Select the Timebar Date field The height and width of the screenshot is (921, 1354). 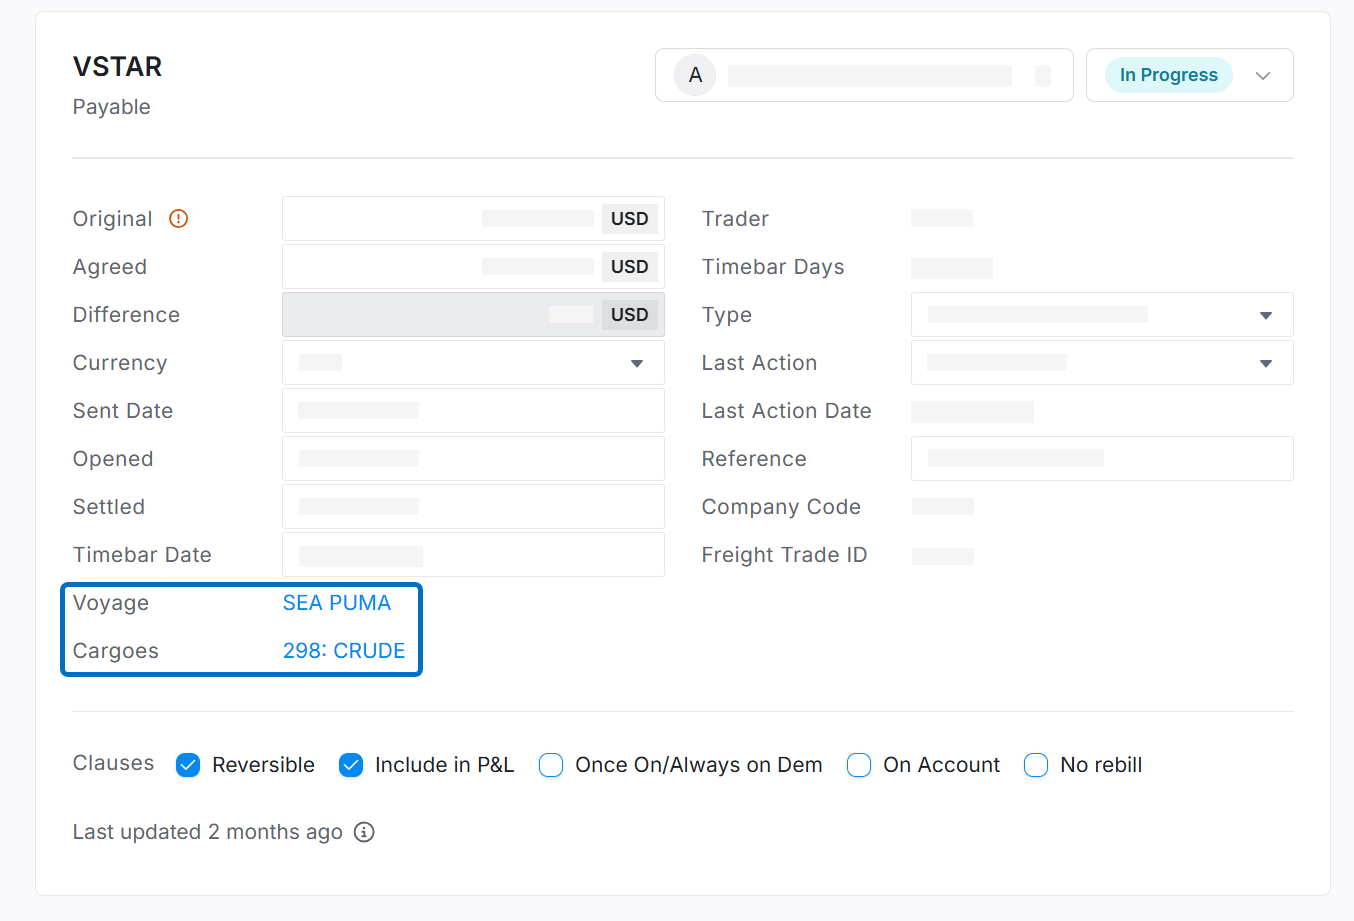click(472, 555)
